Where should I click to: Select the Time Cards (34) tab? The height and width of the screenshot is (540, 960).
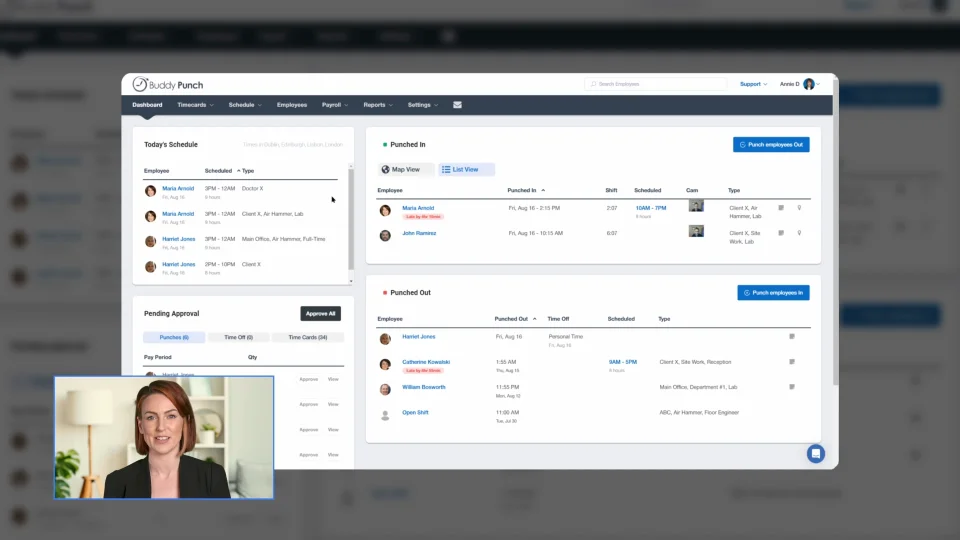tap(307, 337)
